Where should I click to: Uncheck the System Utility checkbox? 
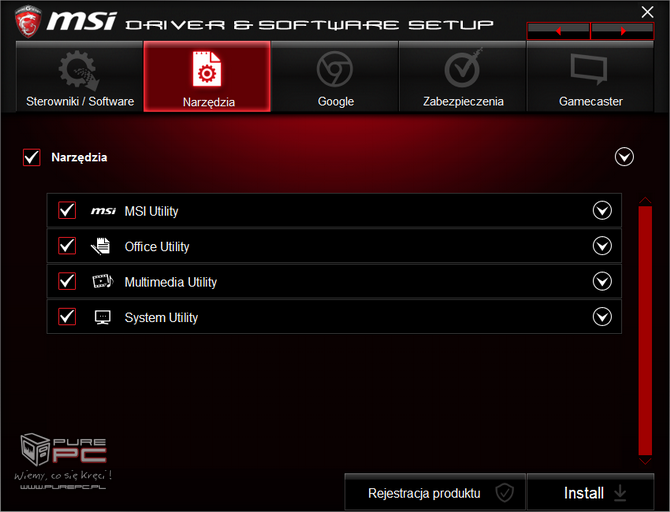[67, 317]
